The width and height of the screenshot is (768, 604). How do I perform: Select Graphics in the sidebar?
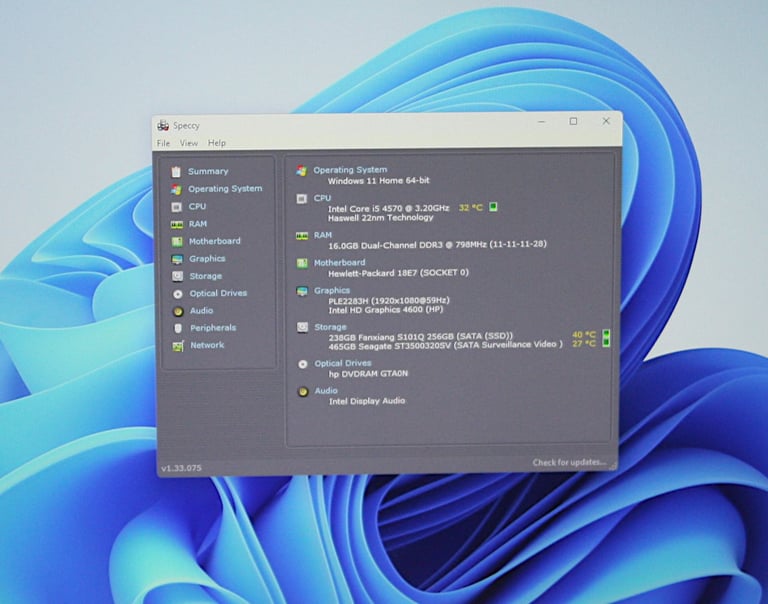pyautogui.click(x=207, y=259)
